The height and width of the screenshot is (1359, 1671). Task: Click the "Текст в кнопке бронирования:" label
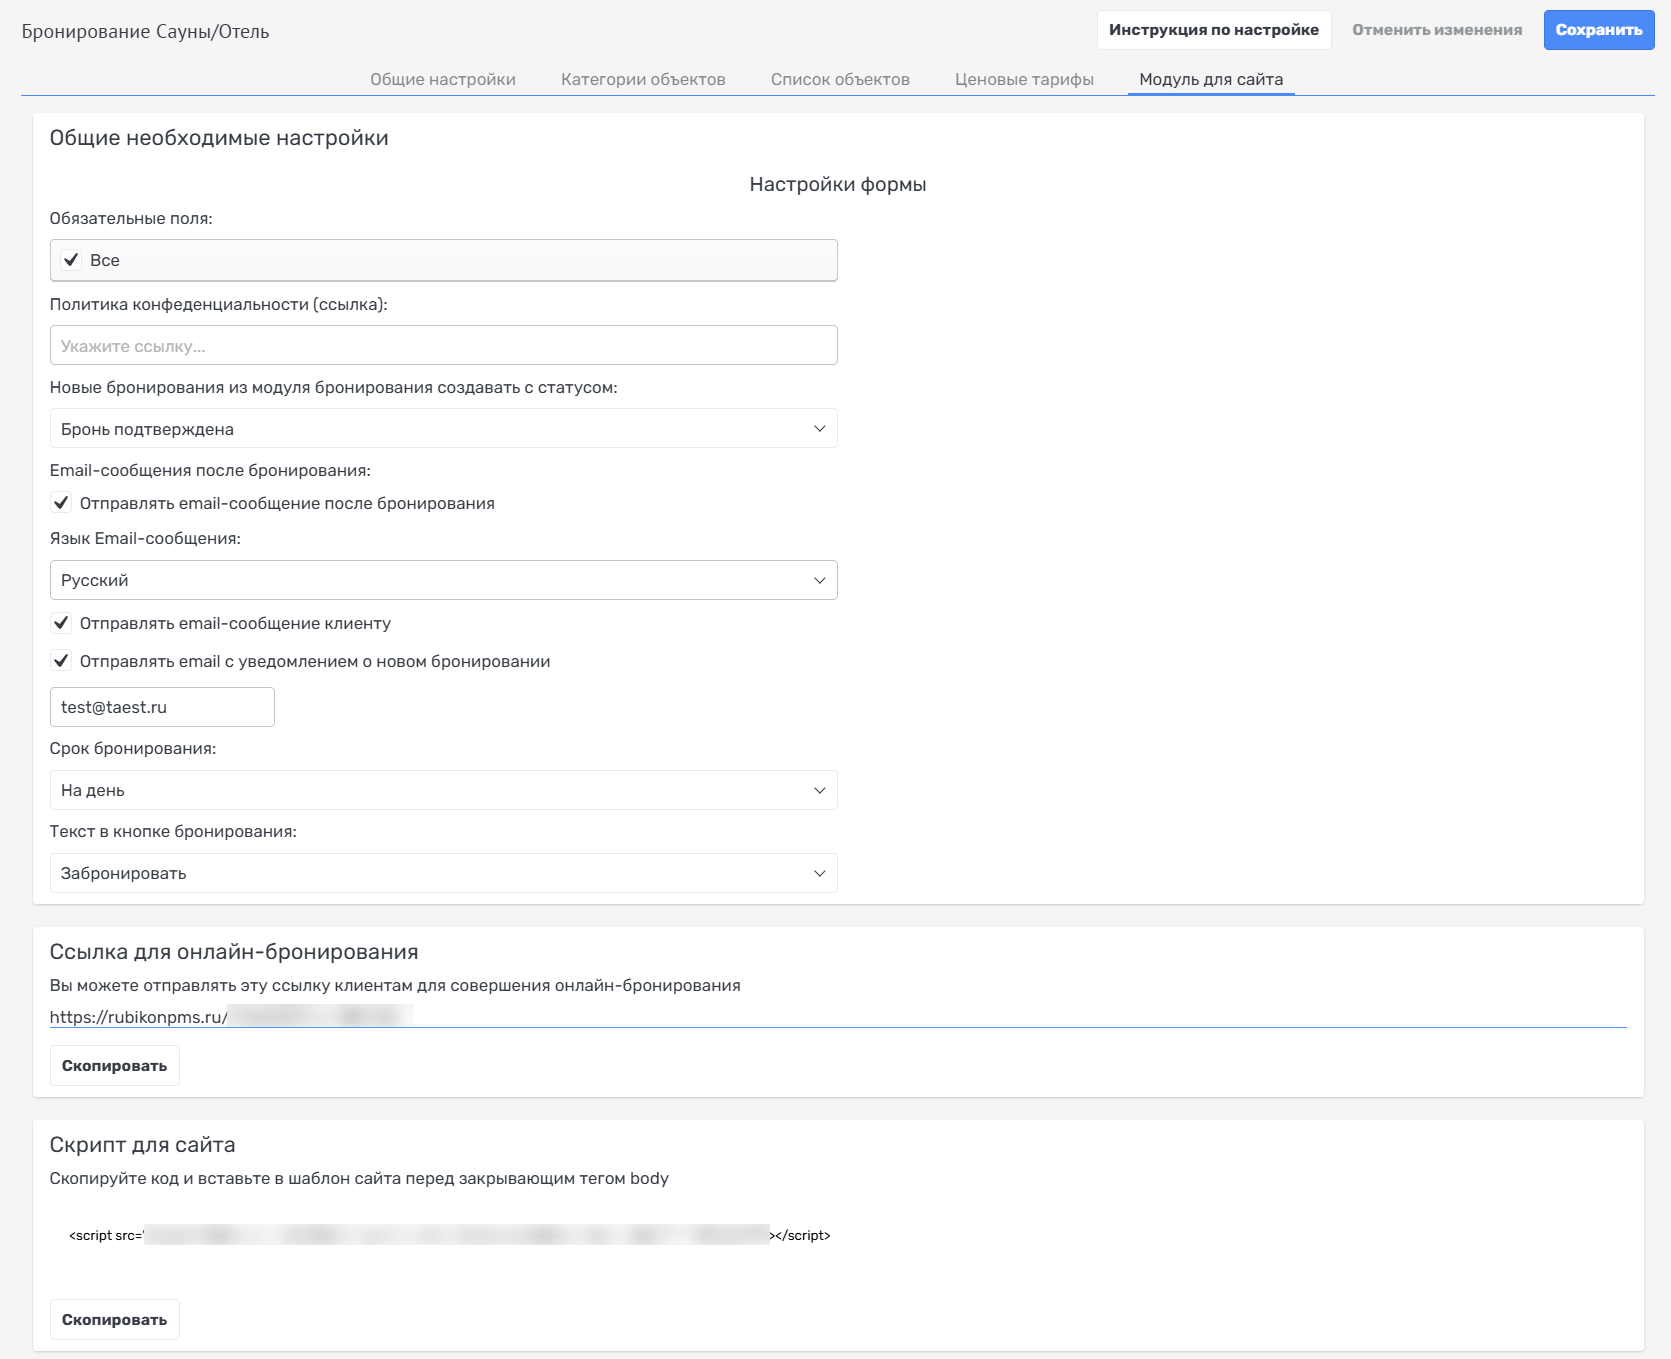tap(173, 831)
